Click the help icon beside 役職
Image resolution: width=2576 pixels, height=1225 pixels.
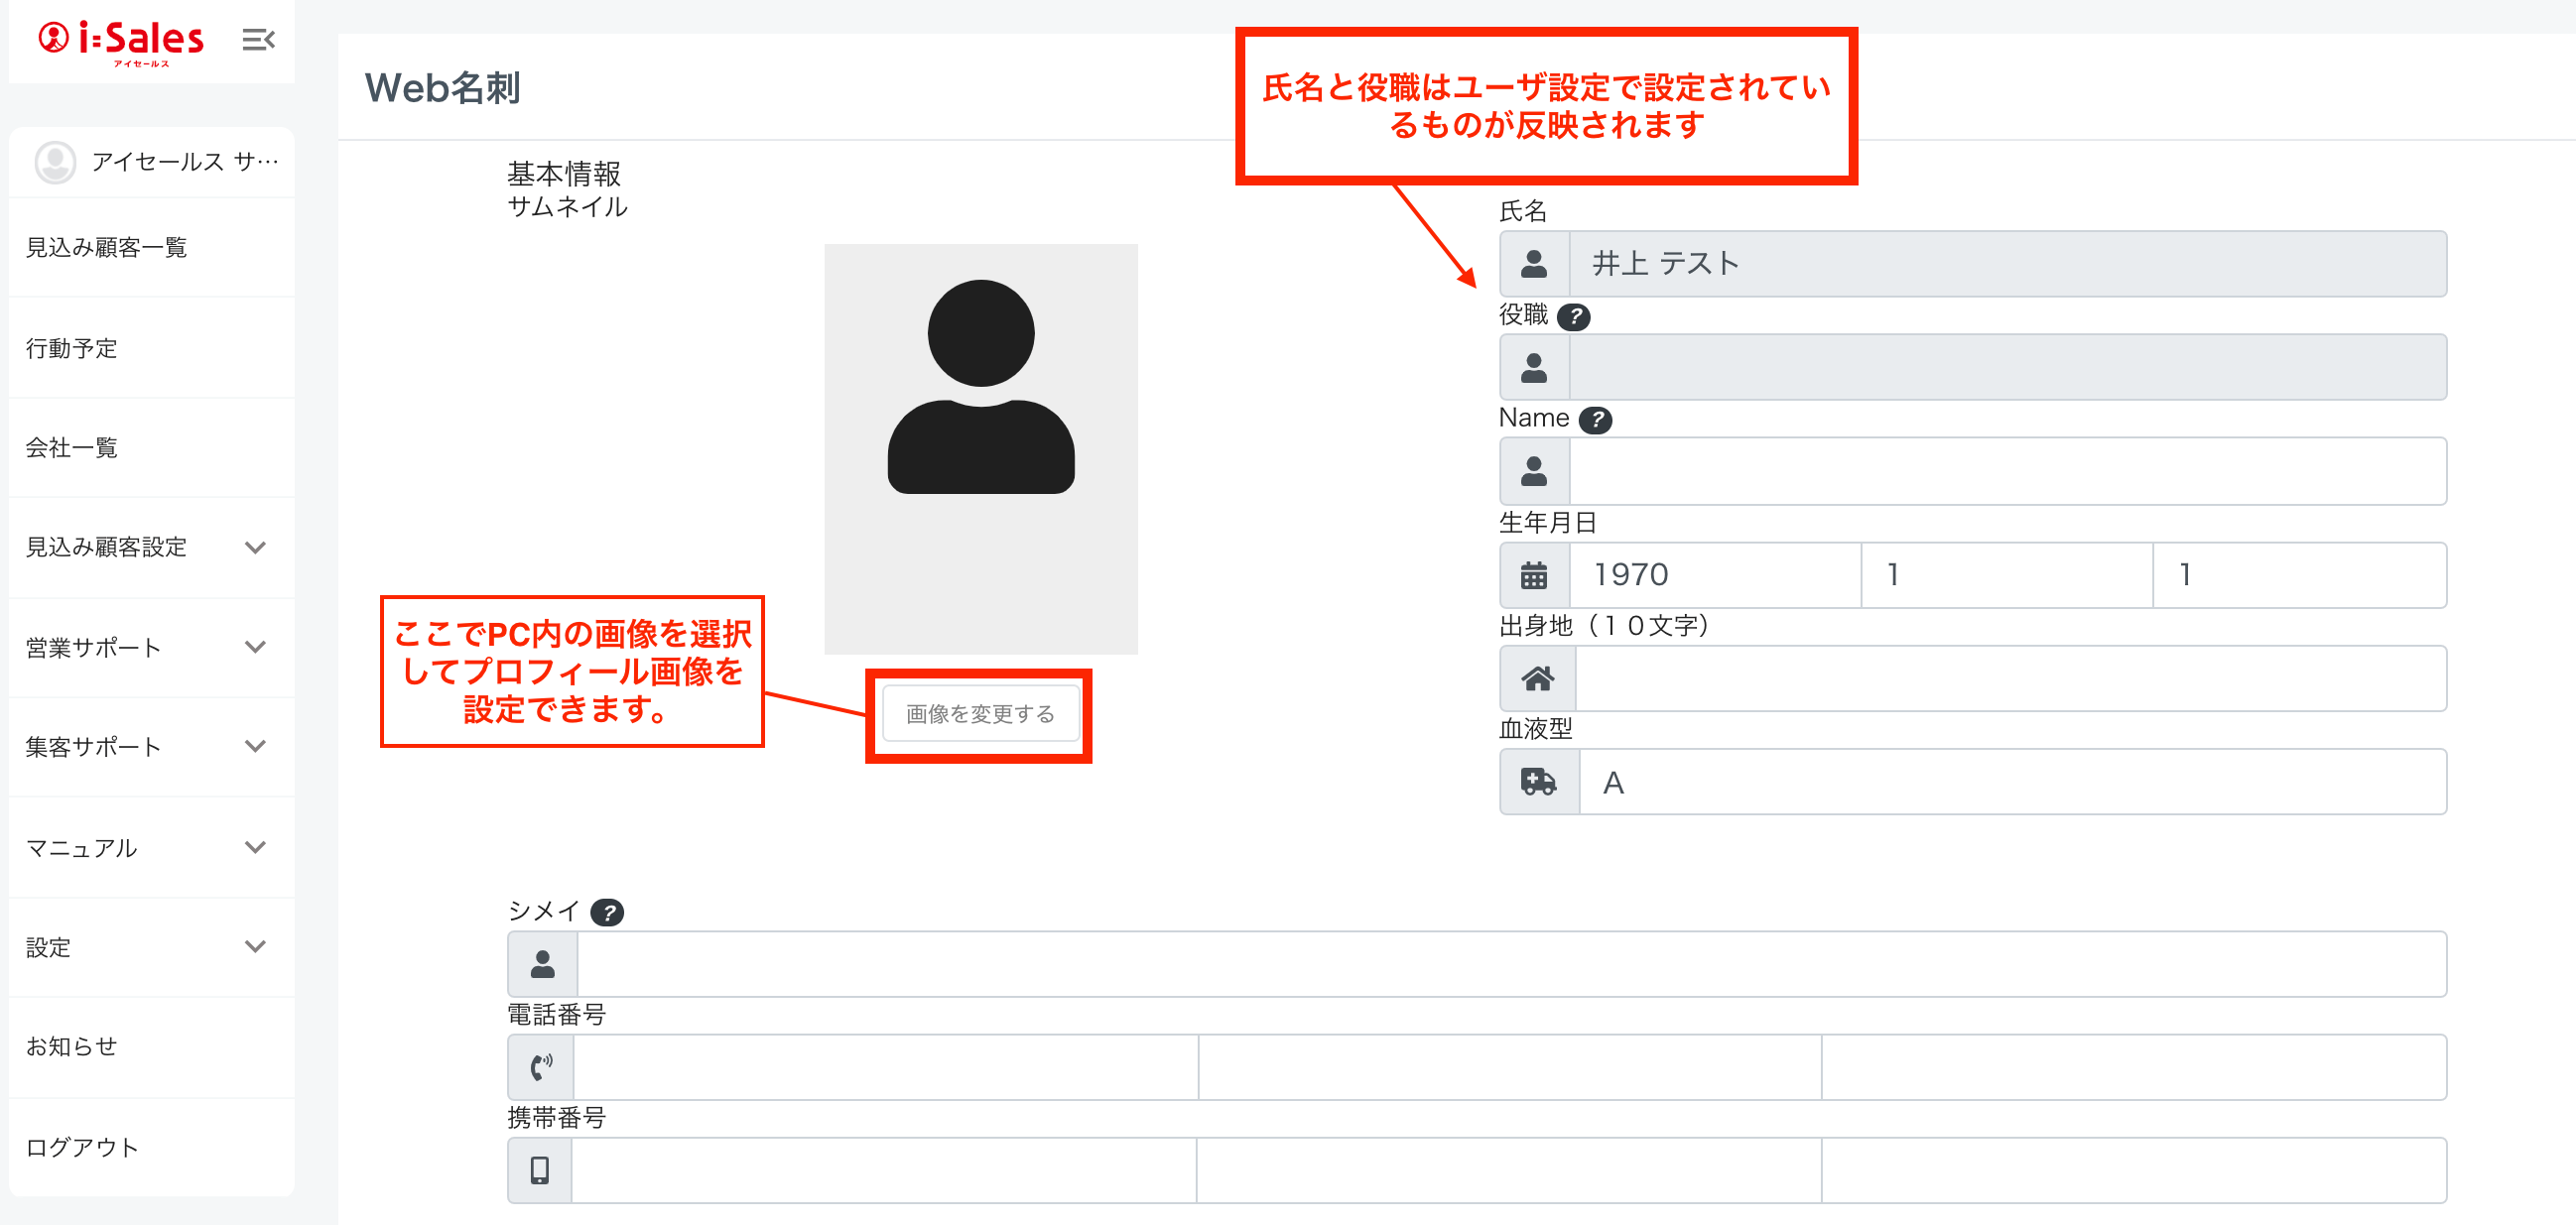[1574, 317]
